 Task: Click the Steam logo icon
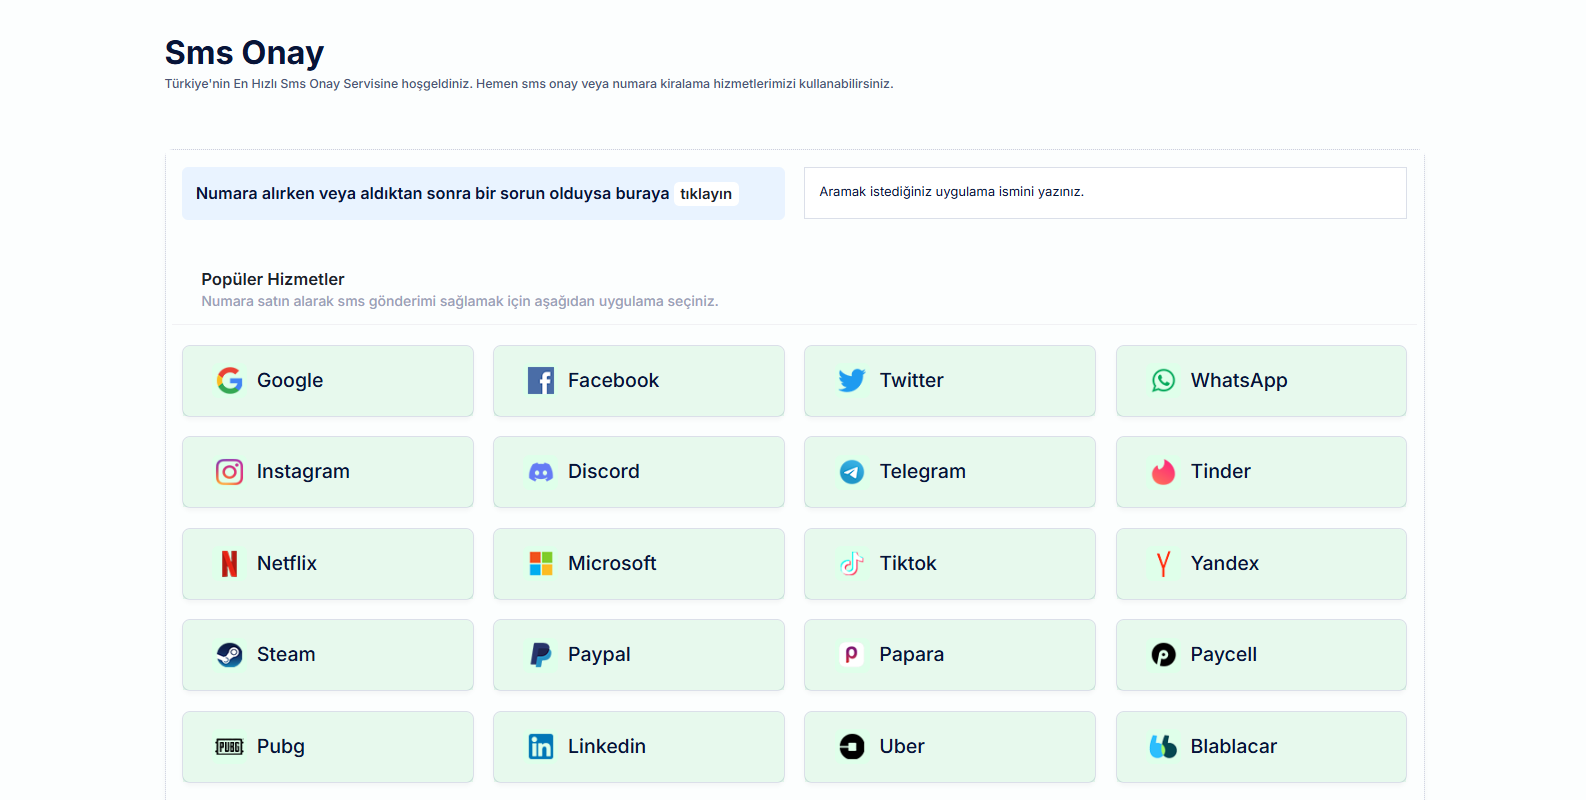click(x=230, y=655)
